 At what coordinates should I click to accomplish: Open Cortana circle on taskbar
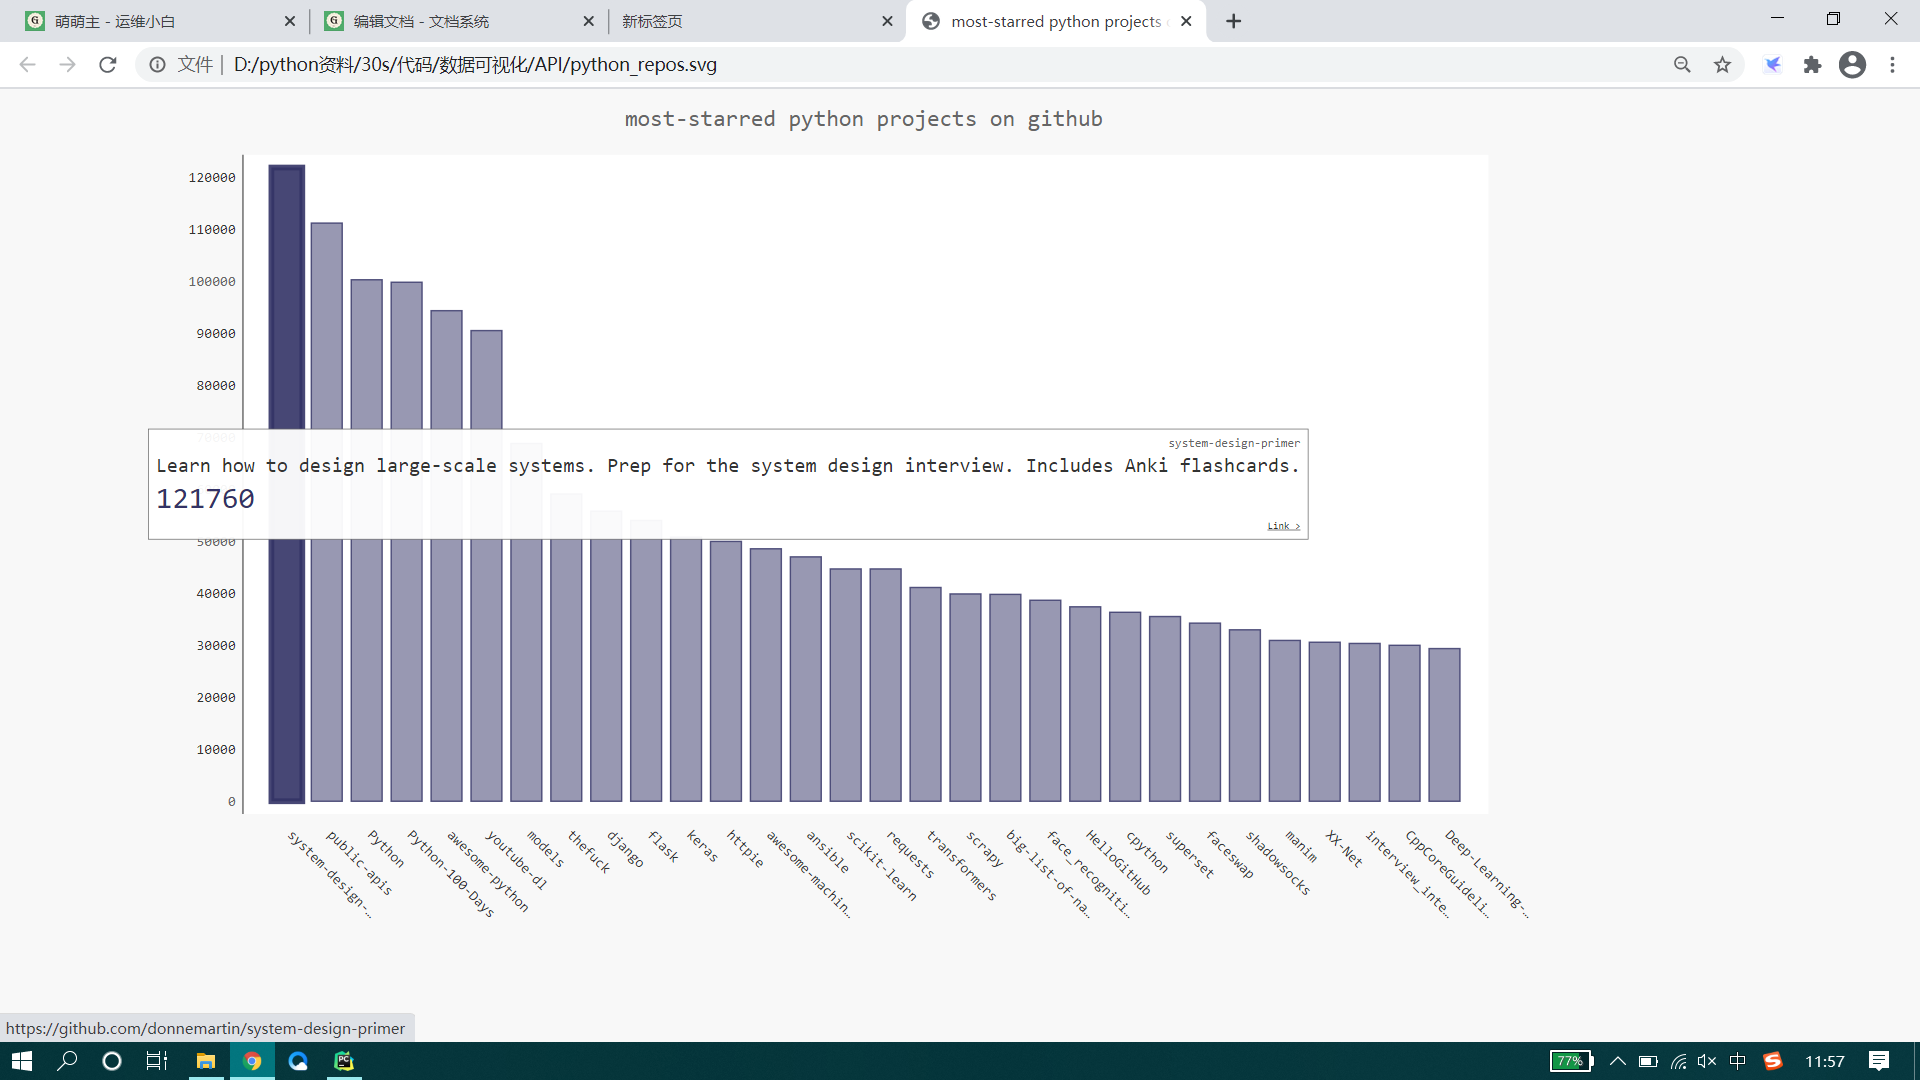coord(112,1061)
